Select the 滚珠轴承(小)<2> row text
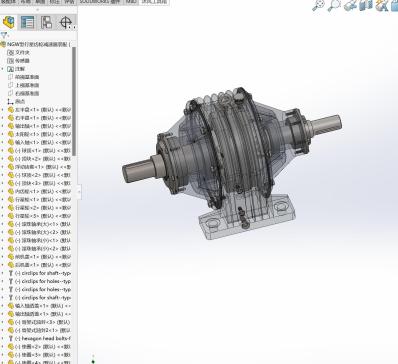Image resolution: width=398 pixels, height=364 pixels. (x=43, y=248)
